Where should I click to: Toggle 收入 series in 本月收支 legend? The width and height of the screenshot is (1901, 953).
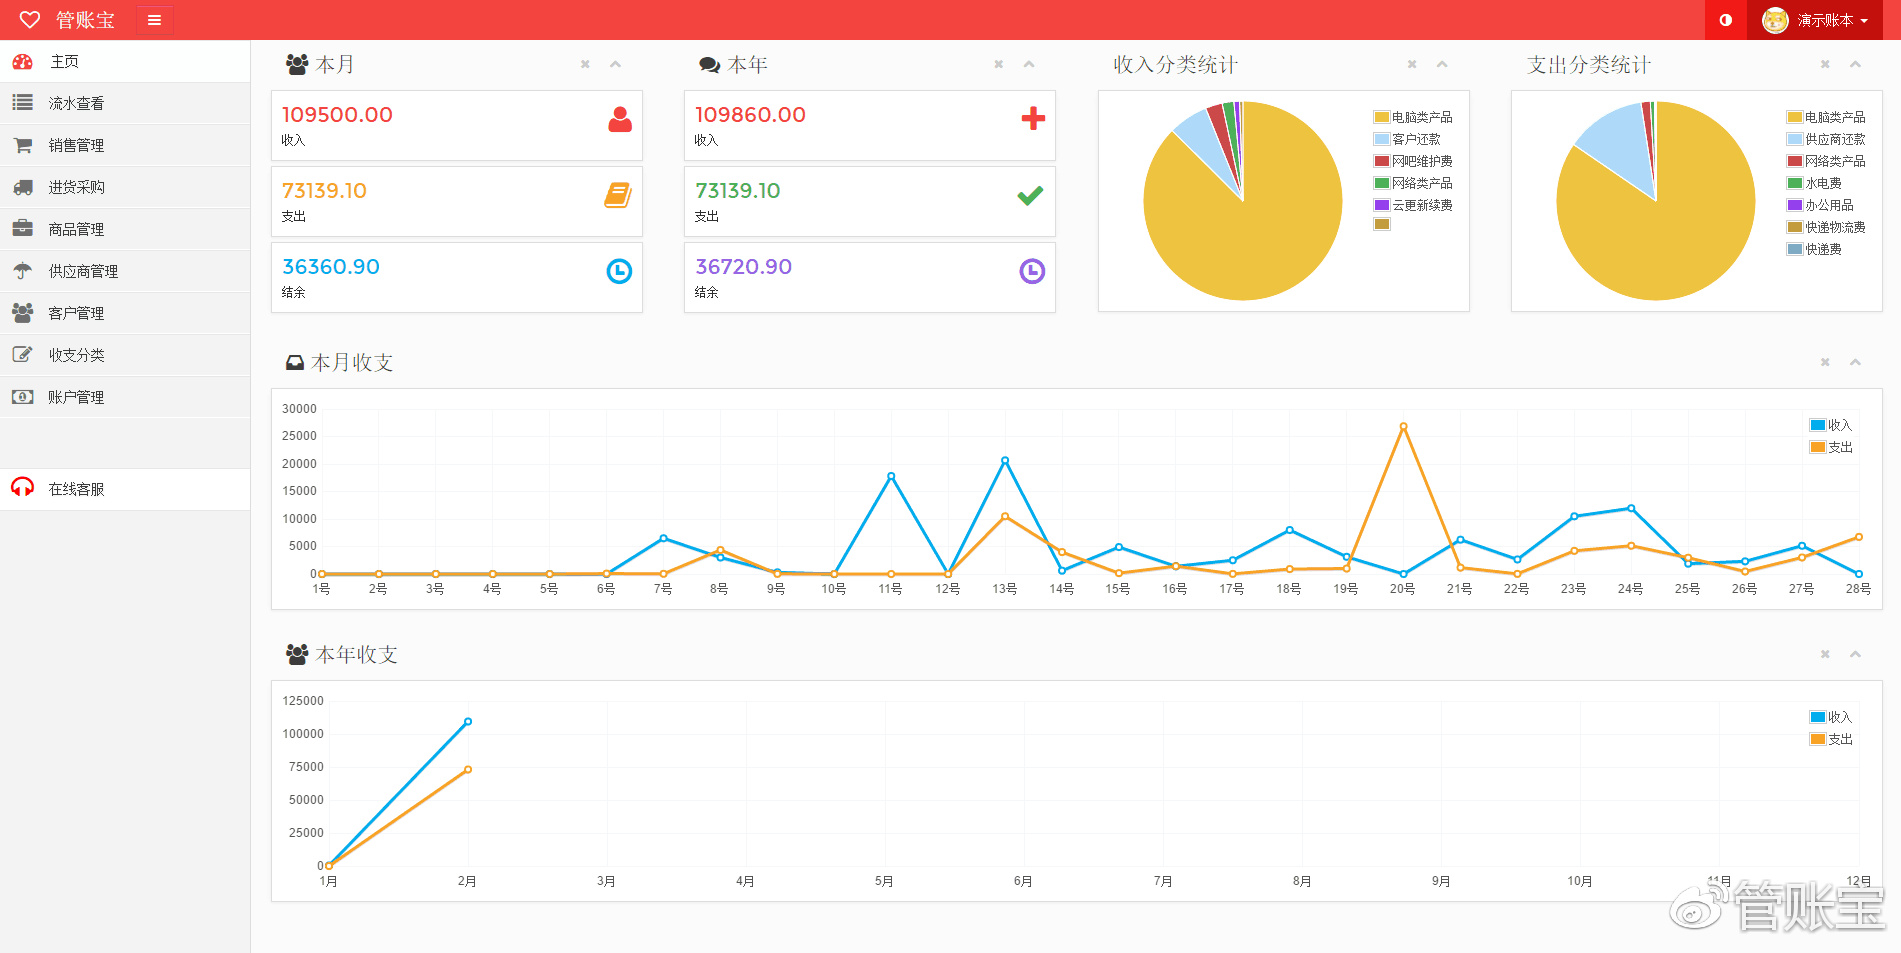tap(1831, 425)
